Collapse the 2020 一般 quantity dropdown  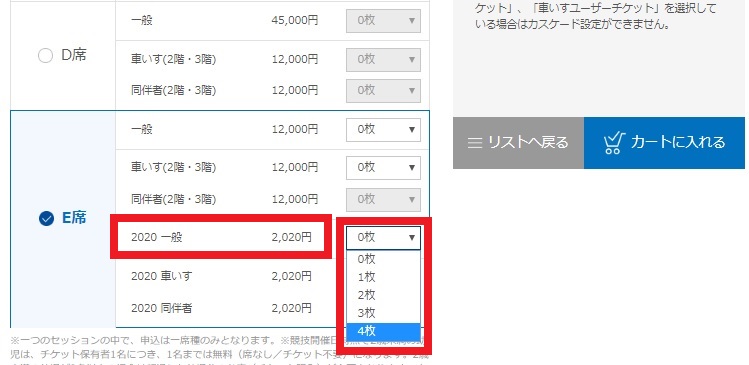(383, 237)
